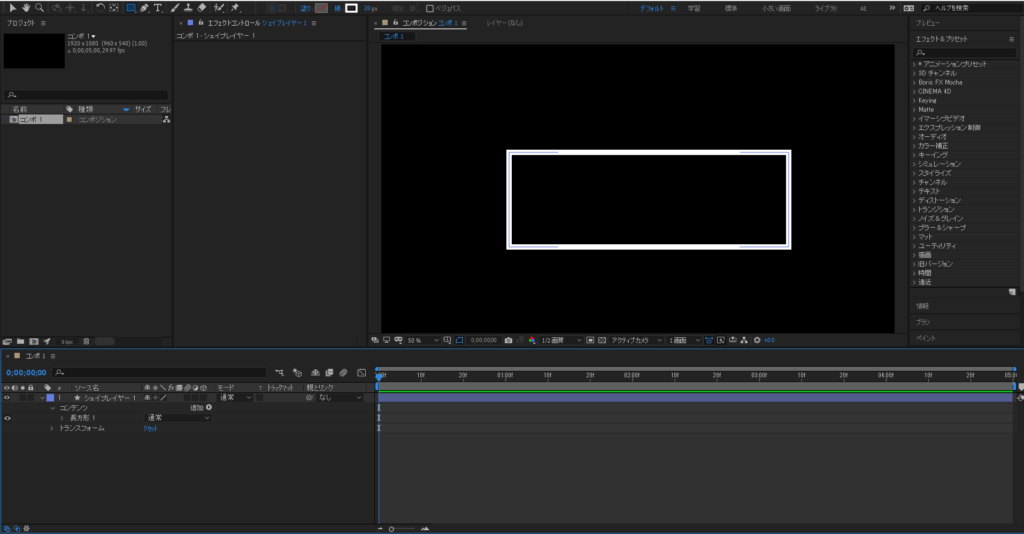
Task: Select the Rotation tool
Action: (x=100, y=8)
